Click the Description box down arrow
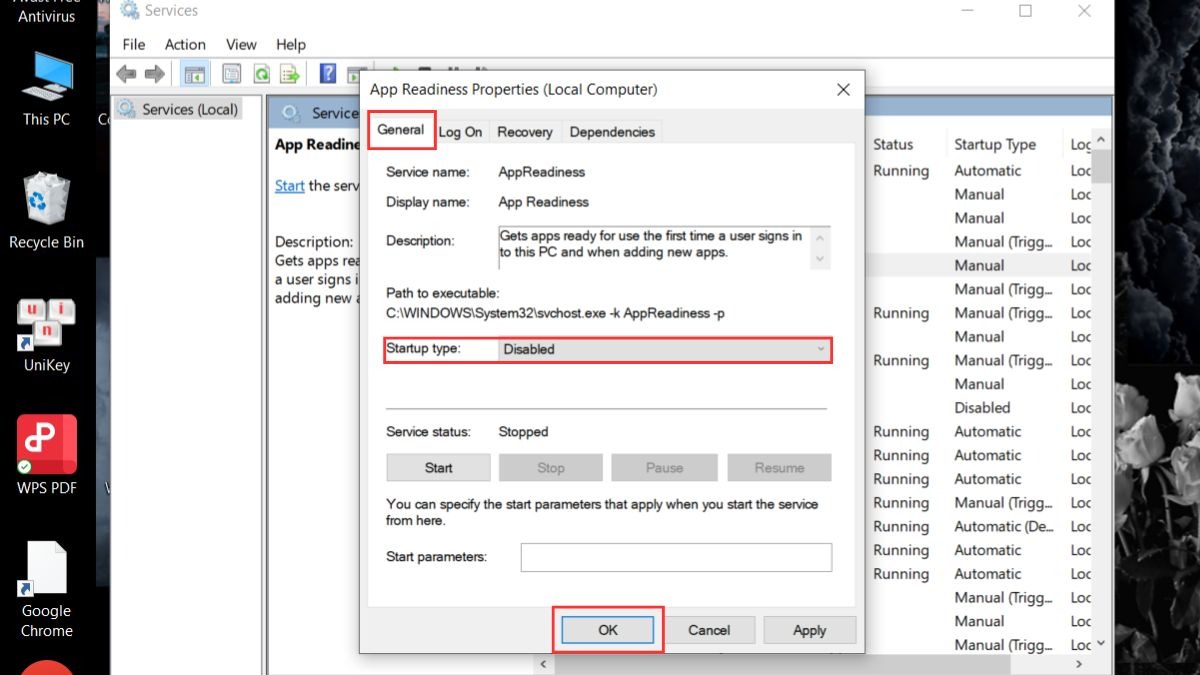This screenshot has width=1200, height=675. pyautogui.click(x=821, y=259)
